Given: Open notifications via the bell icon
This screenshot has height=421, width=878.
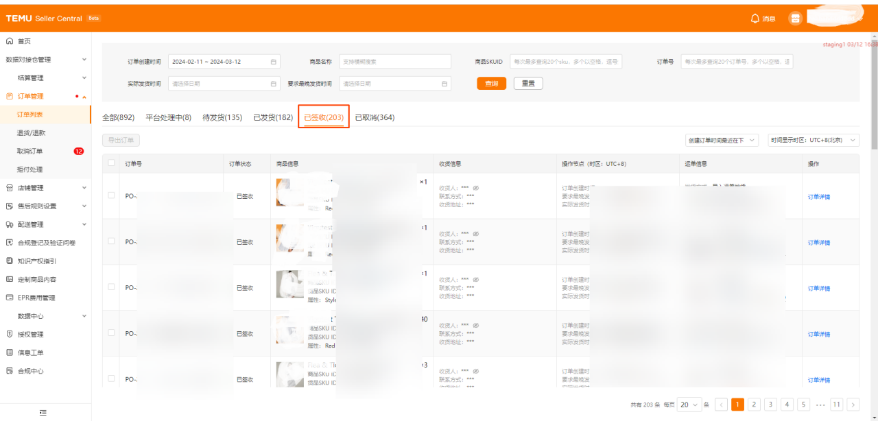Looking at the screenshot, I should 755,18.
